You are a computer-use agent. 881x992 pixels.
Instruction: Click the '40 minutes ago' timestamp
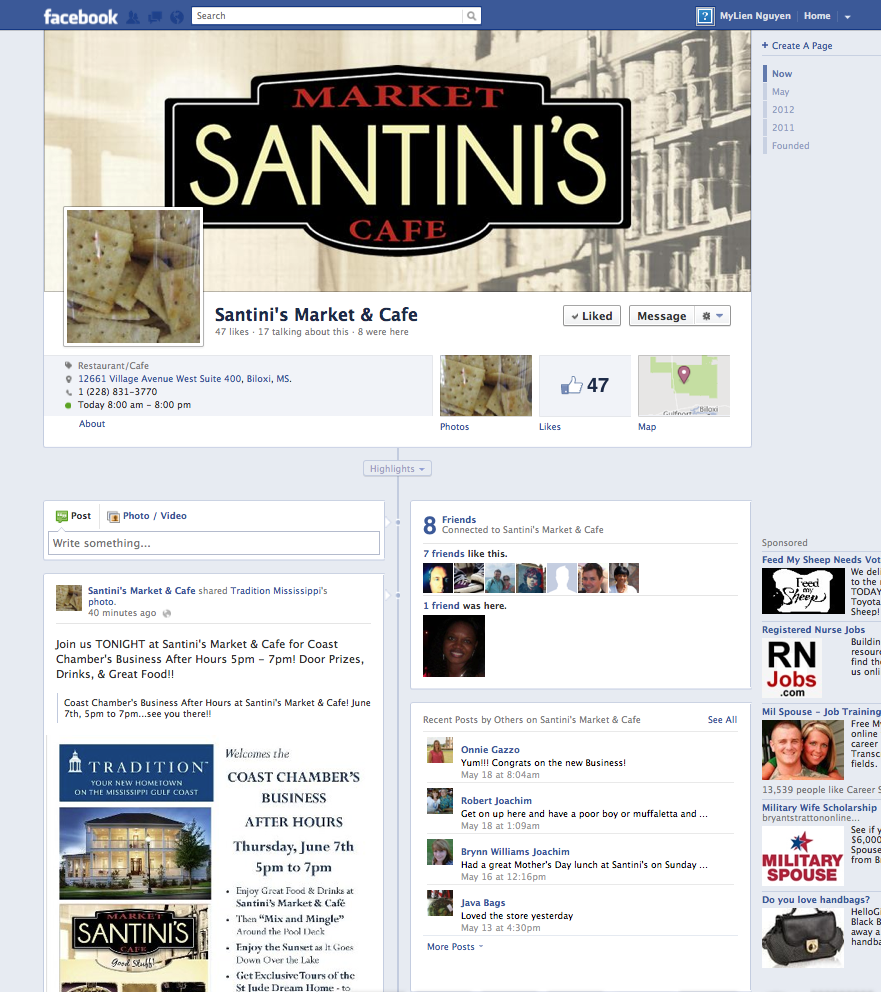click(x=122, y=612)
